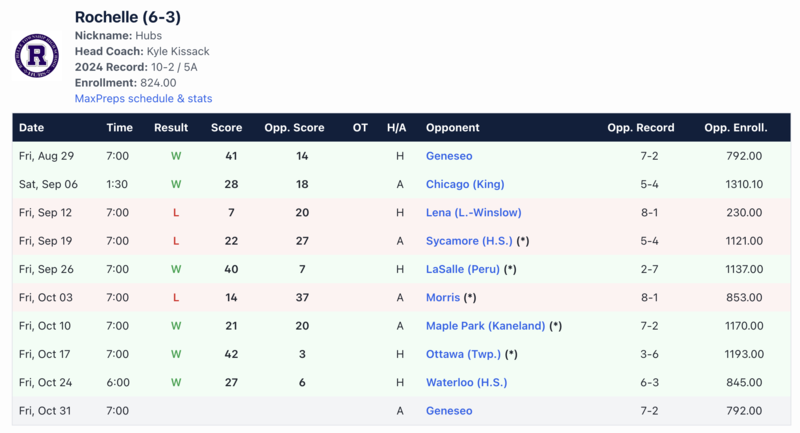Open Geneseo link in Oct 31 row

click(449, 411)
